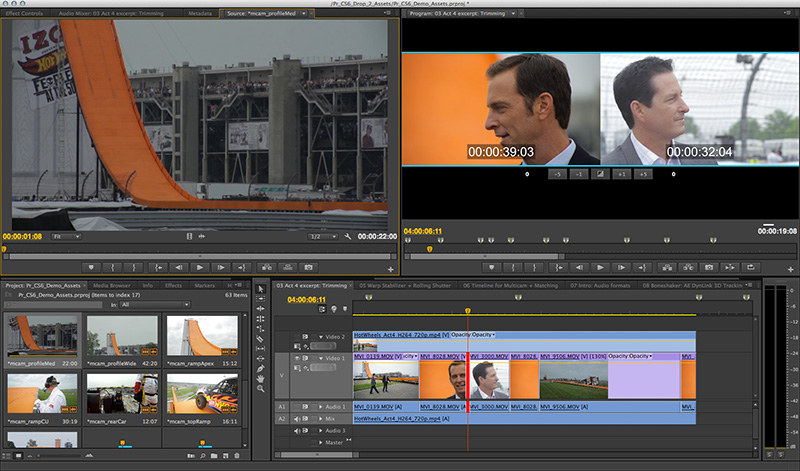Image resolution: width=800 pixels, height=471 pixels.
Task: Trim backward with the -1 button
Action: click(x=579, y=174)
